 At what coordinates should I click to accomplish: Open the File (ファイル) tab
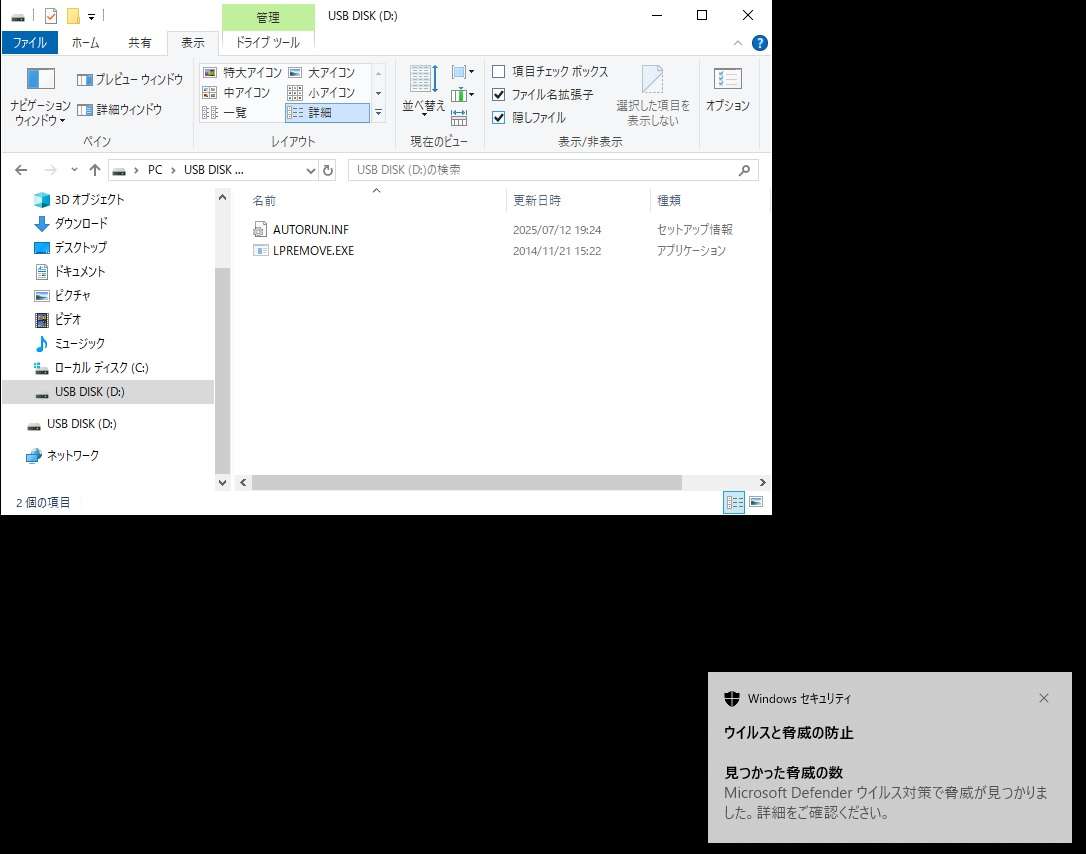pos(30,43)
